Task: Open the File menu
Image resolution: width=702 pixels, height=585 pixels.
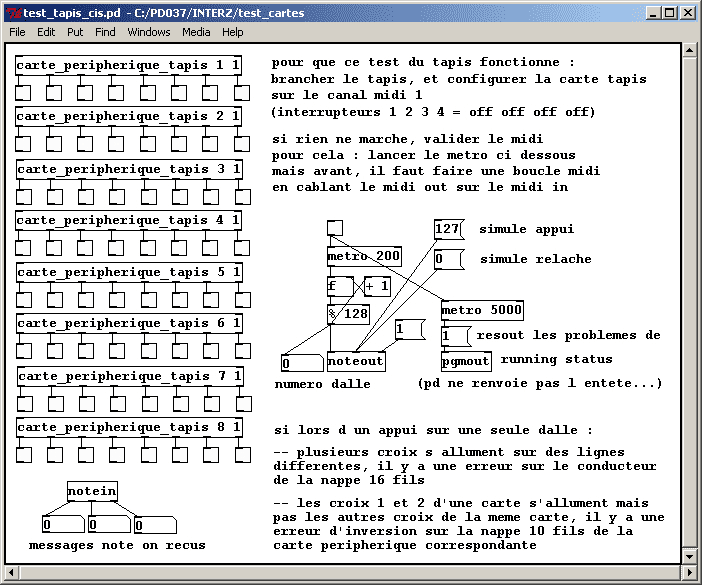Action: pyautogui.click(x=17, y=32)
